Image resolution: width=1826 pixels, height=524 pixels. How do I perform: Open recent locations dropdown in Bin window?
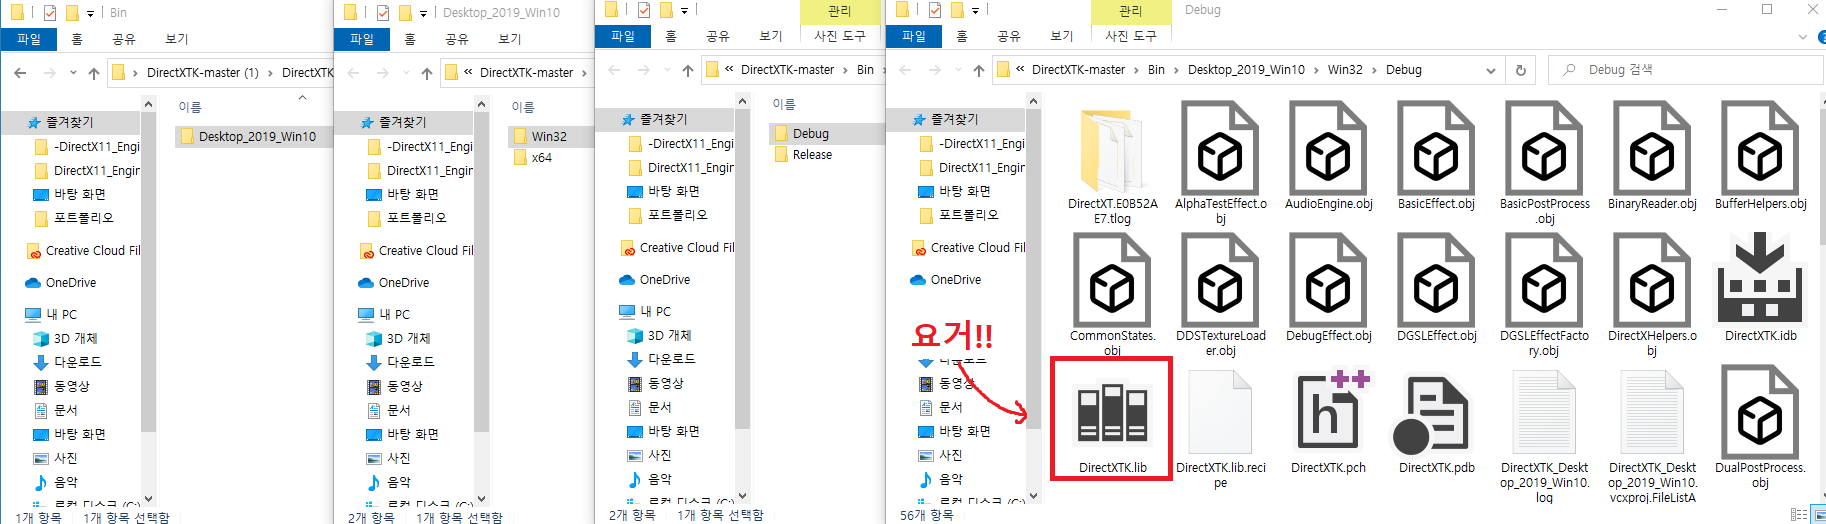click(x=73, y=73)
